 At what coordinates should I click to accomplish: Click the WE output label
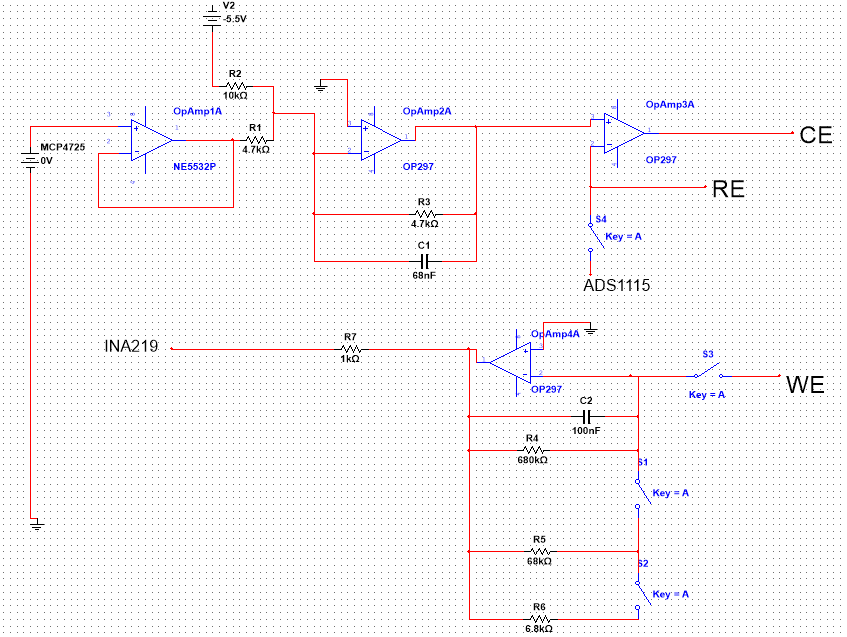(x=805, y=384)
